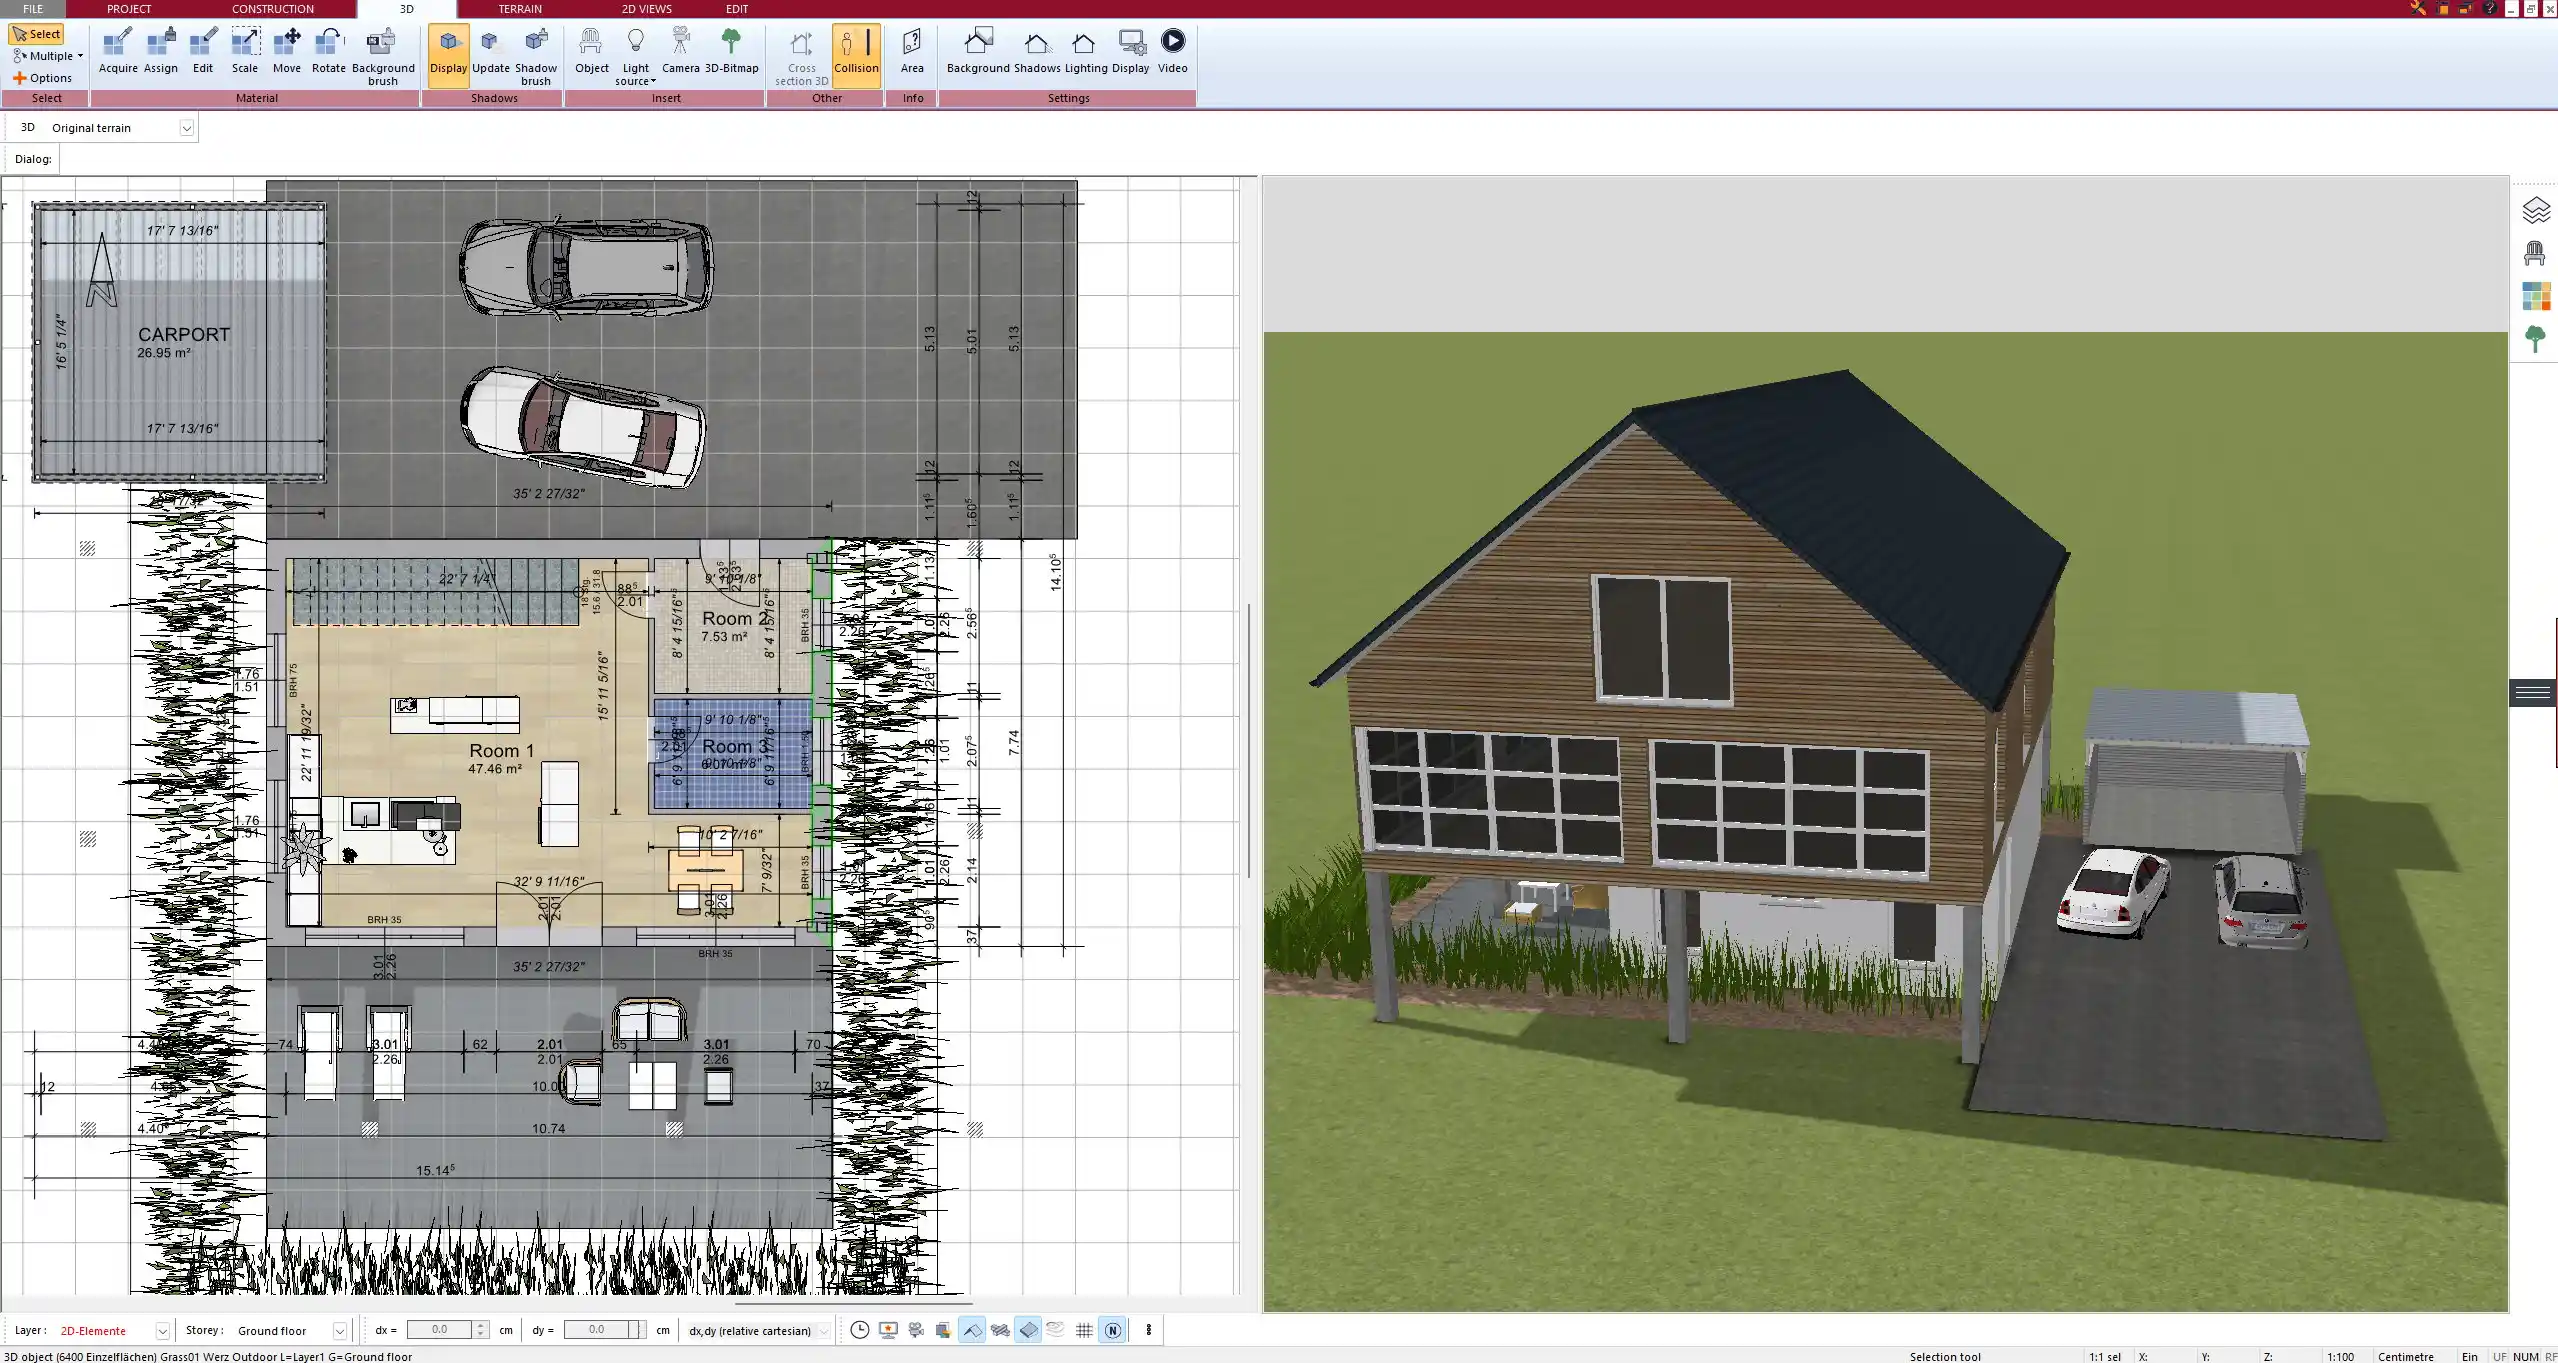Click the Centimetre unit in status bar
Viewport: 2558px width, 1363px height.
(x=2405, y=1356)
